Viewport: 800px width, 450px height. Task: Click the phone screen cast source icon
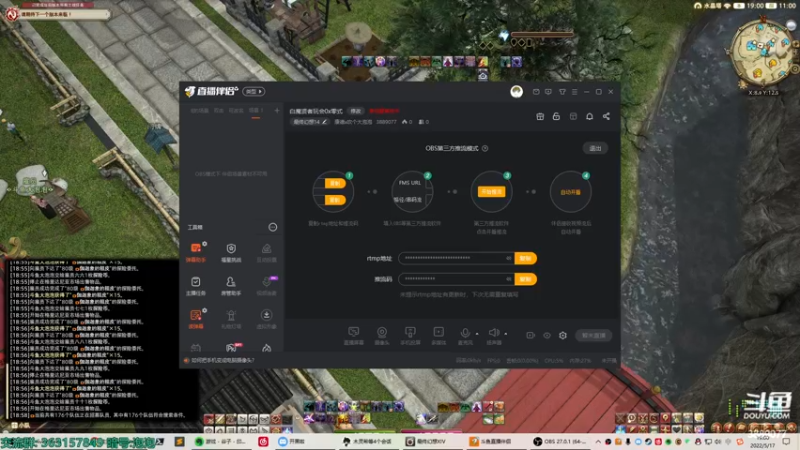[x=410, y=336]
